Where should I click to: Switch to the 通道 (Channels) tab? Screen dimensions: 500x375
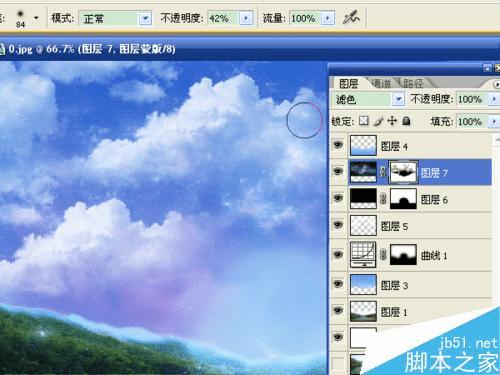(381, 83)
